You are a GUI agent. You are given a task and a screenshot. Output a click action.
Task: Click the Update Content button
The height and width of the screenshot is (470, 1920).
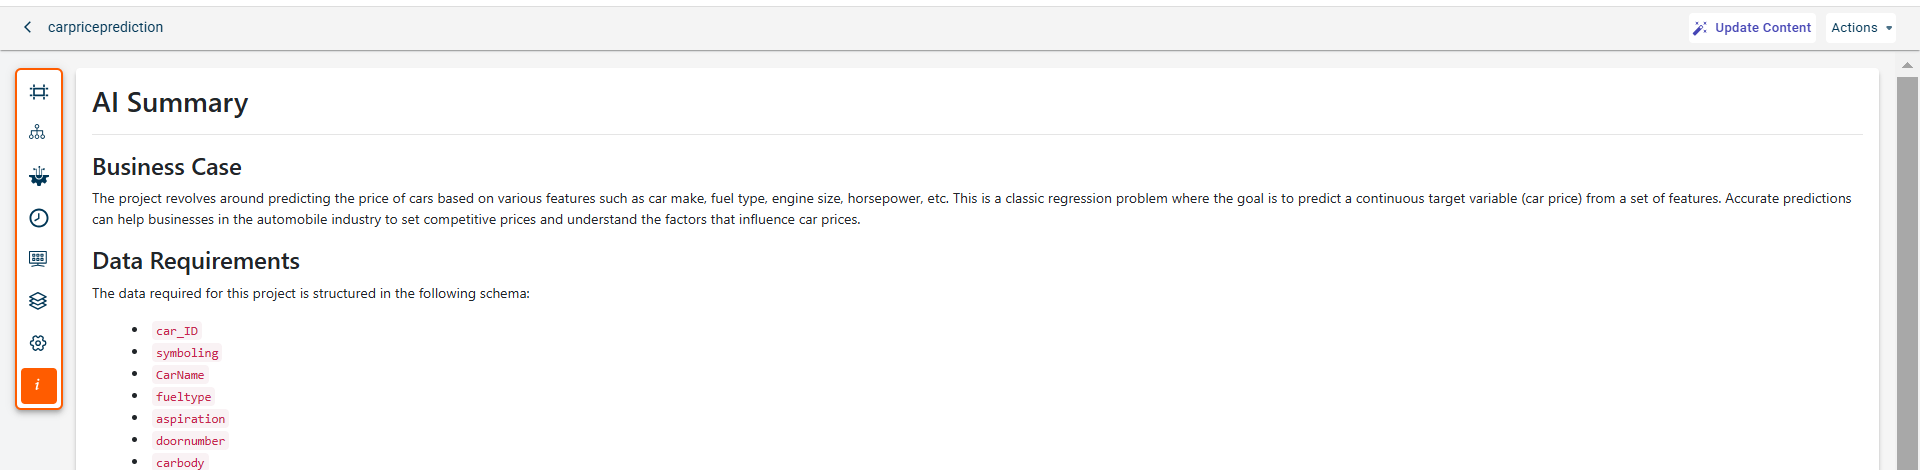(x=1762, y=28)
